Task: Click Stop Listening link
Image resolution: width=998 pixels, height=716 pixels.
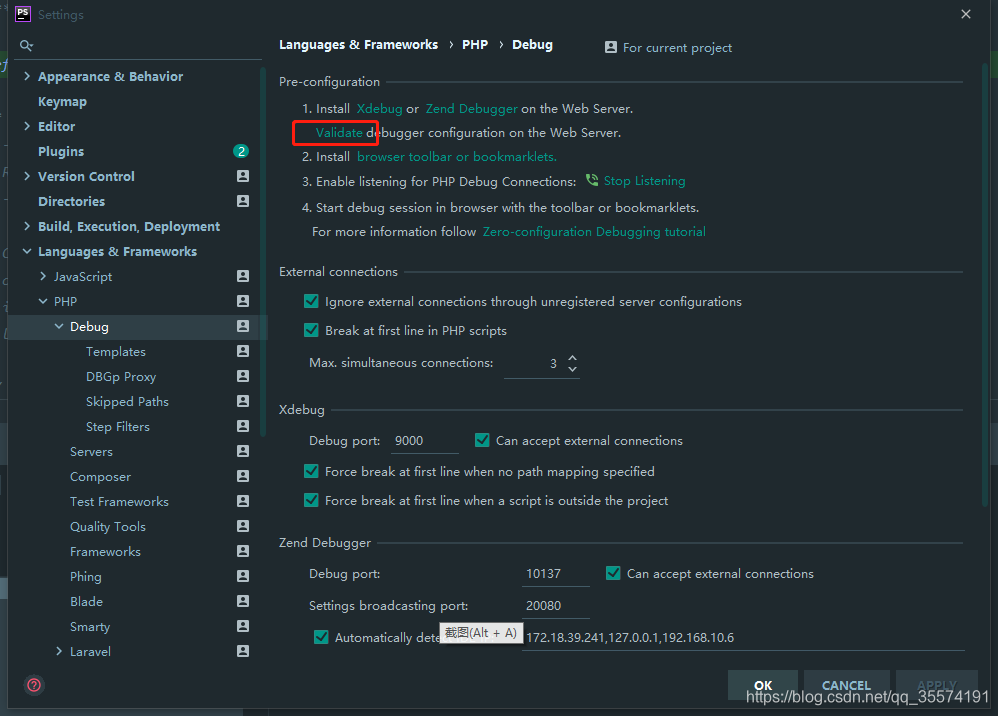Action: point(644,181)
